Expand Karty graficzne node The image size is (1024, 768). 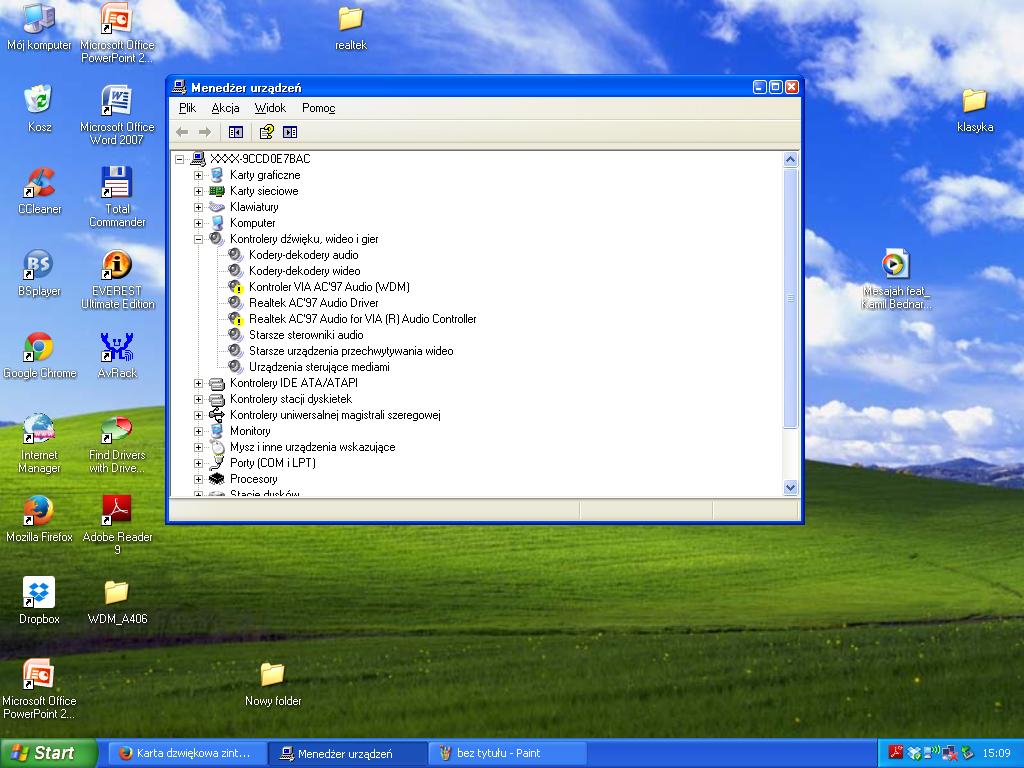(199, 175)
